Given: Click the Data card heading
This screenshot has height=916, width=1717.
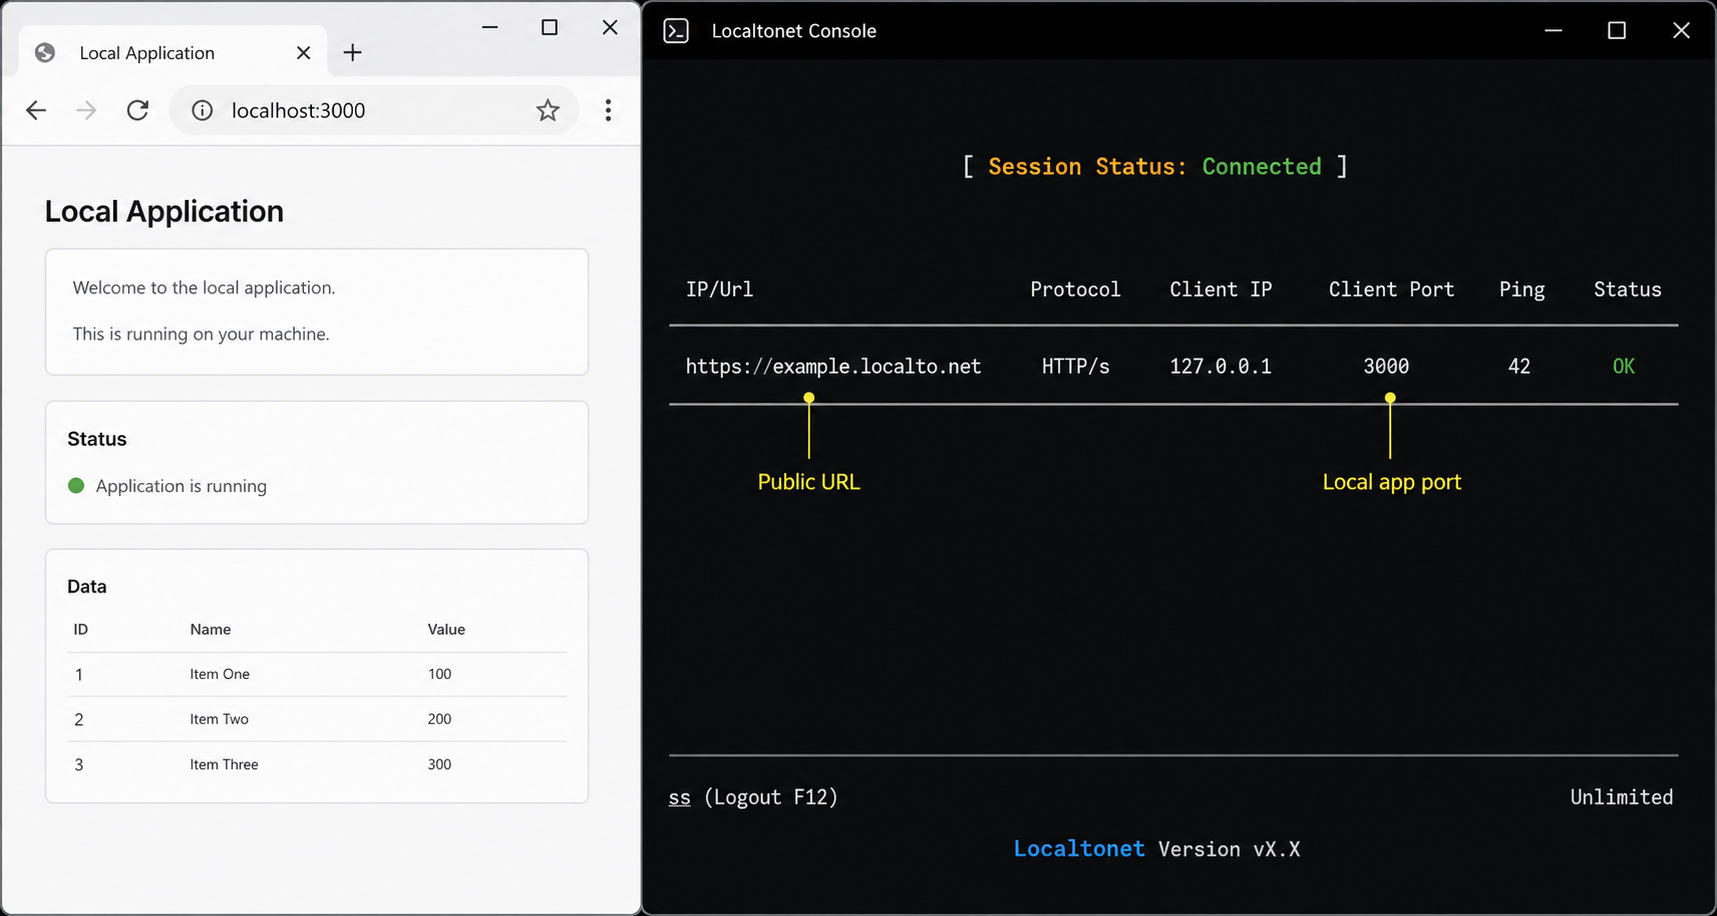Looking at the screenshot, I should point(87,587).
